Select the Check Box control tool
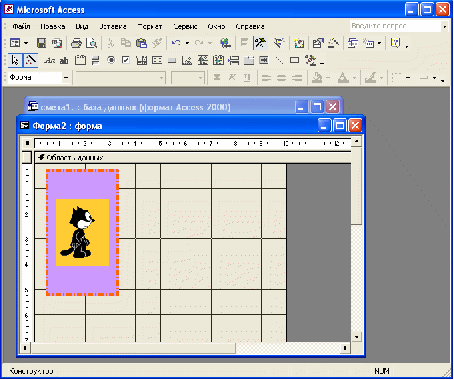 [x=126, y=60]
